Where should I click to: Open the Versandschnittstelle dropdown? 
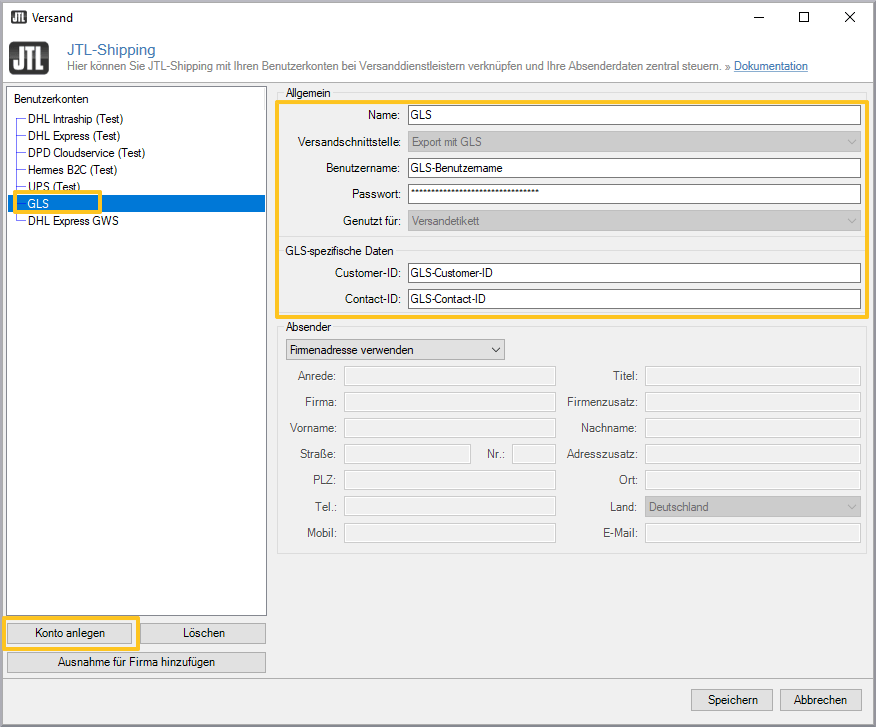pyautogui.click(x=633, y=141)
